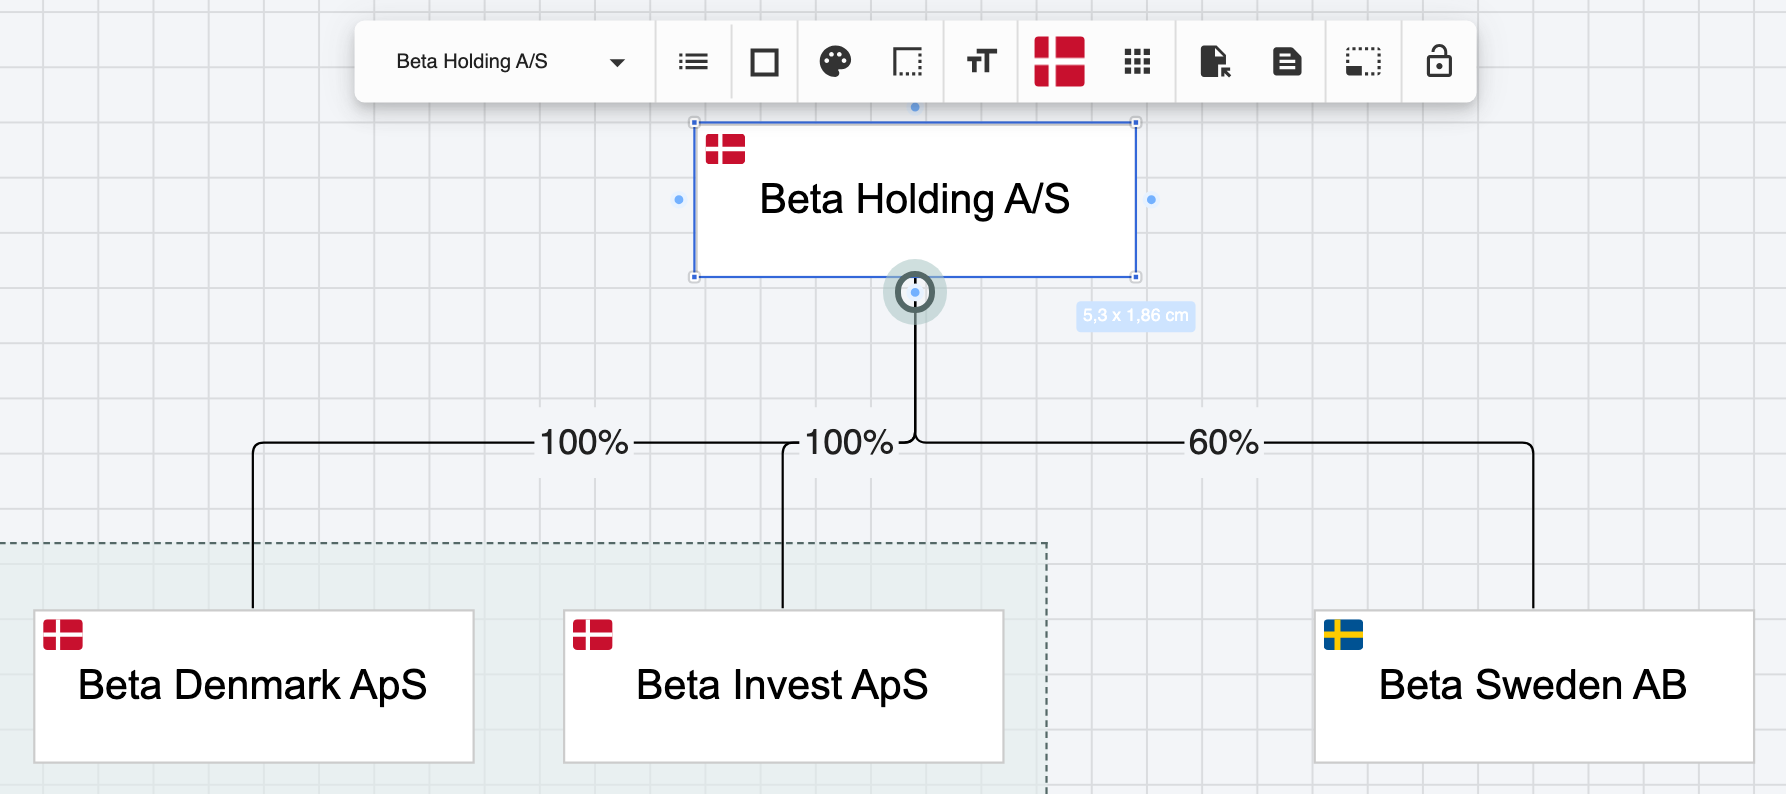The image size is (1786, 794).
Task: Click the dotted border style icon
Action: coord(907,62)
